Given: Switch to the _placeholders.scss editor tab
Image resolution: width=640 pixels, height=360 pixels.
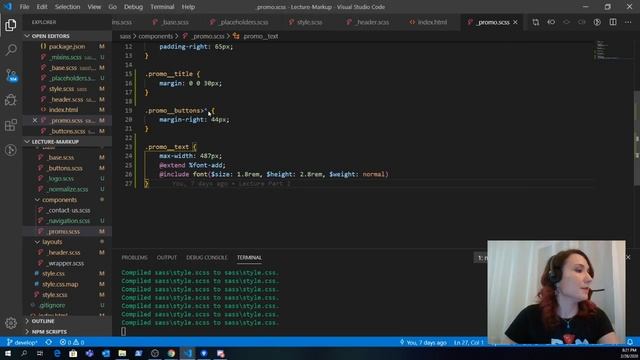Looking at the screenshot, I should (x=240, y=22).
